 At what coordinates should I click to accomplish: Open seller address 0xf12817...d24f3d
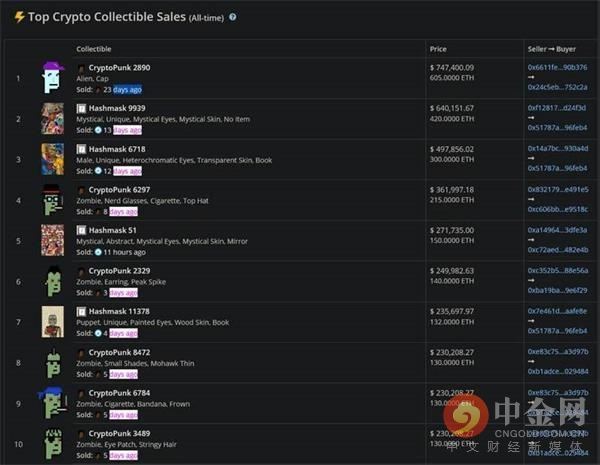(557, 108)
